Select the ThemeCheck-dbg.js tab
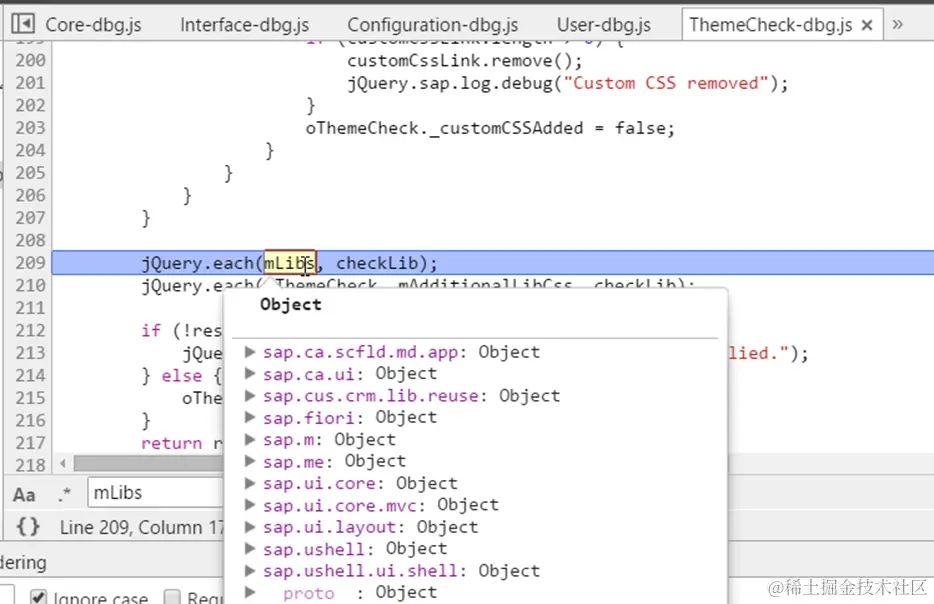934x604 pixels. tap(770, 24)
